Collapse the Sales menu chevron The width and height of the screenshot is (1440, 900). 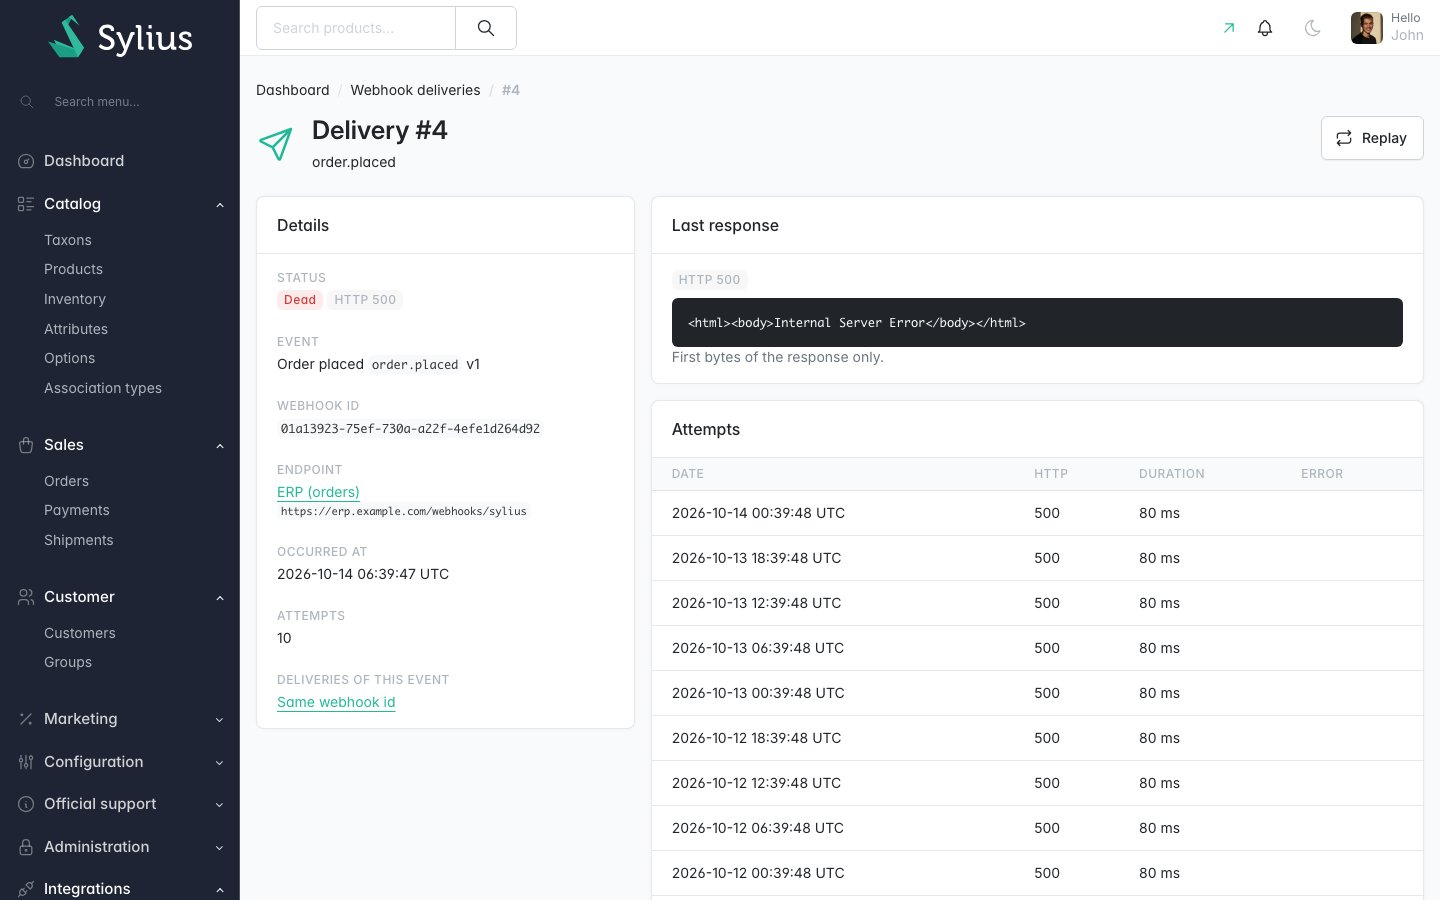220,446
